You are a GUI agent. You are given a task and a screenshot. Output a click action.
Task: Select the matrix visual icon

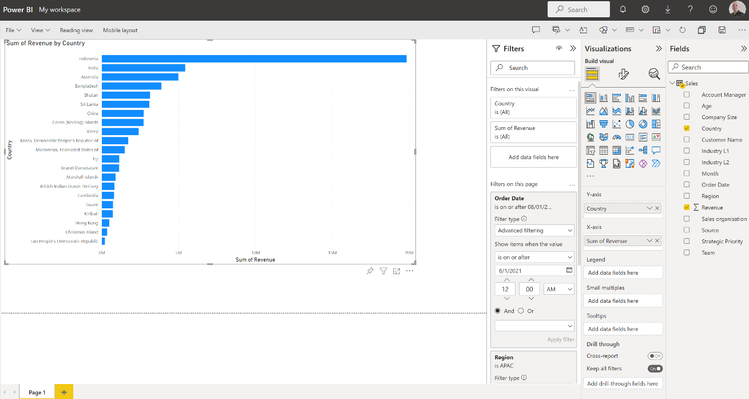(617, 151)
